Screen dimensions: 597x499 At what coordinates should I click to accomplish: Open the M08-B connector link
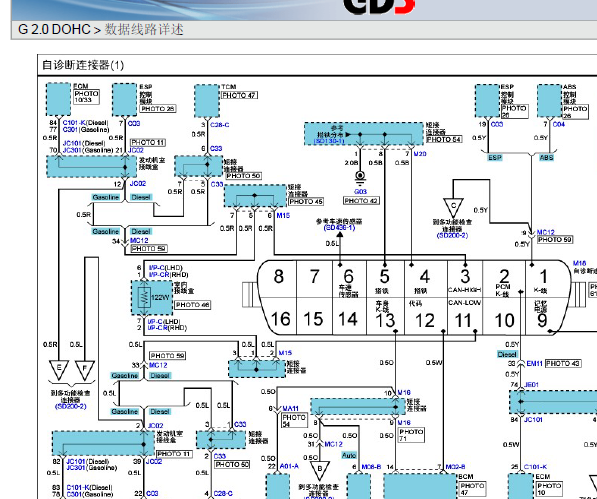pyautogui.click(x=371, y=466)
